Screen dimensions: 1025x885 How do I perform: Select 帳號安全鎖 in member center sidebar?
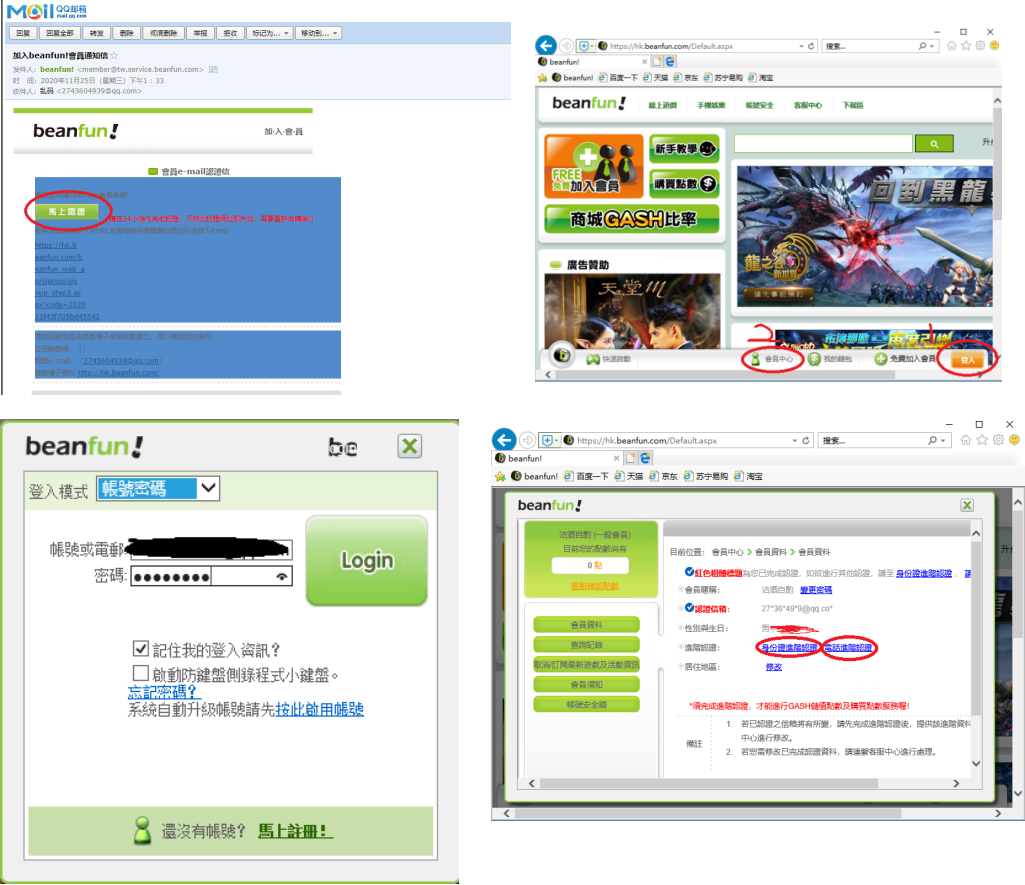point(586,705)
